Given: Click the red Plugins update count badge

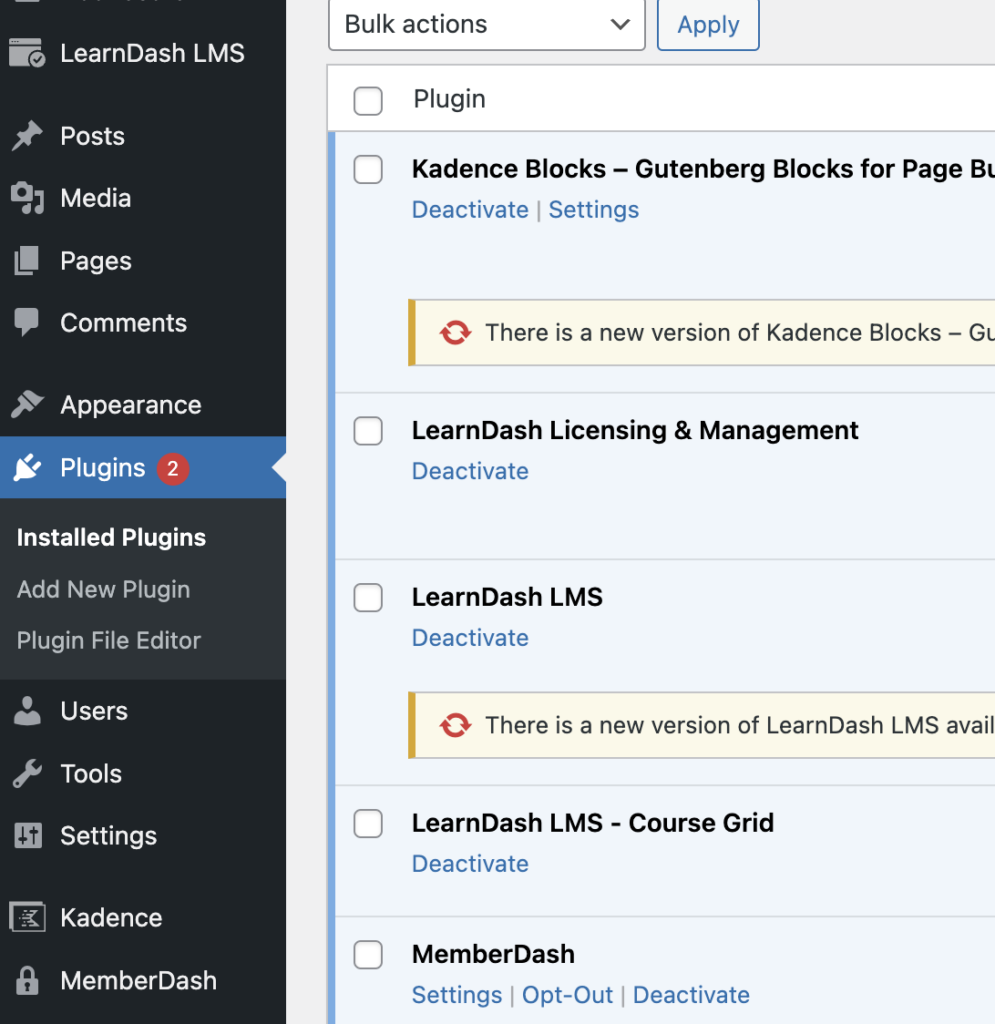Looking at the screenshot, I should coord(172,468).
